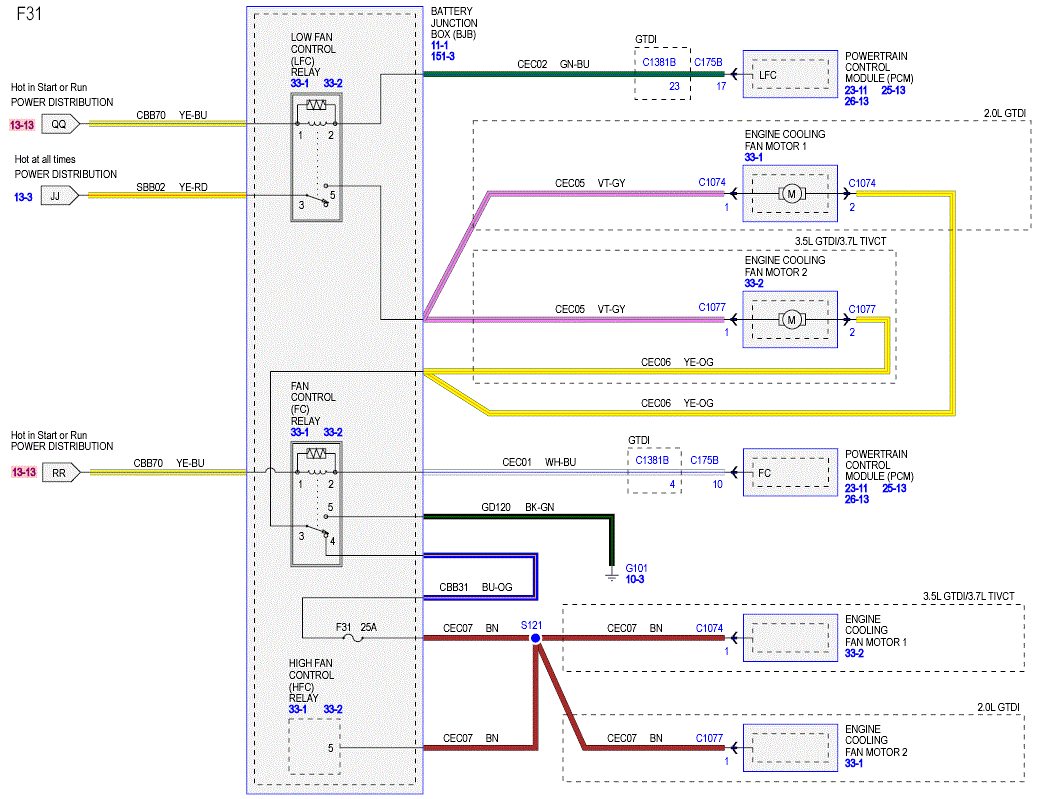Select the High Fan Control relay dashed box
The image size is (1060, 799).
click(x=314, y=746)
